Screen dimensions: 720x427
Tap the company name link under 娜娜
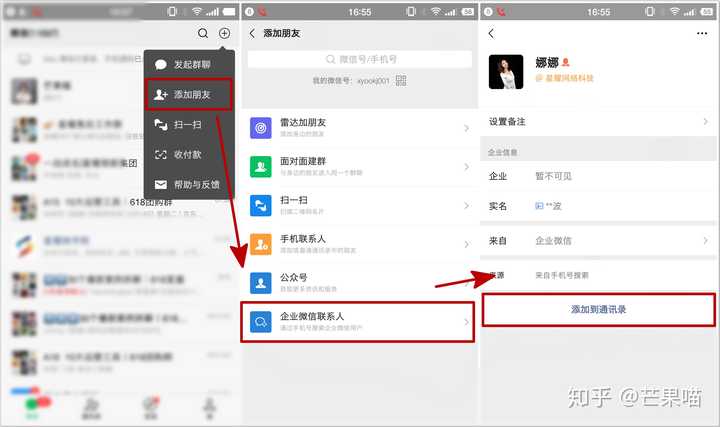[x=565, y=78]
